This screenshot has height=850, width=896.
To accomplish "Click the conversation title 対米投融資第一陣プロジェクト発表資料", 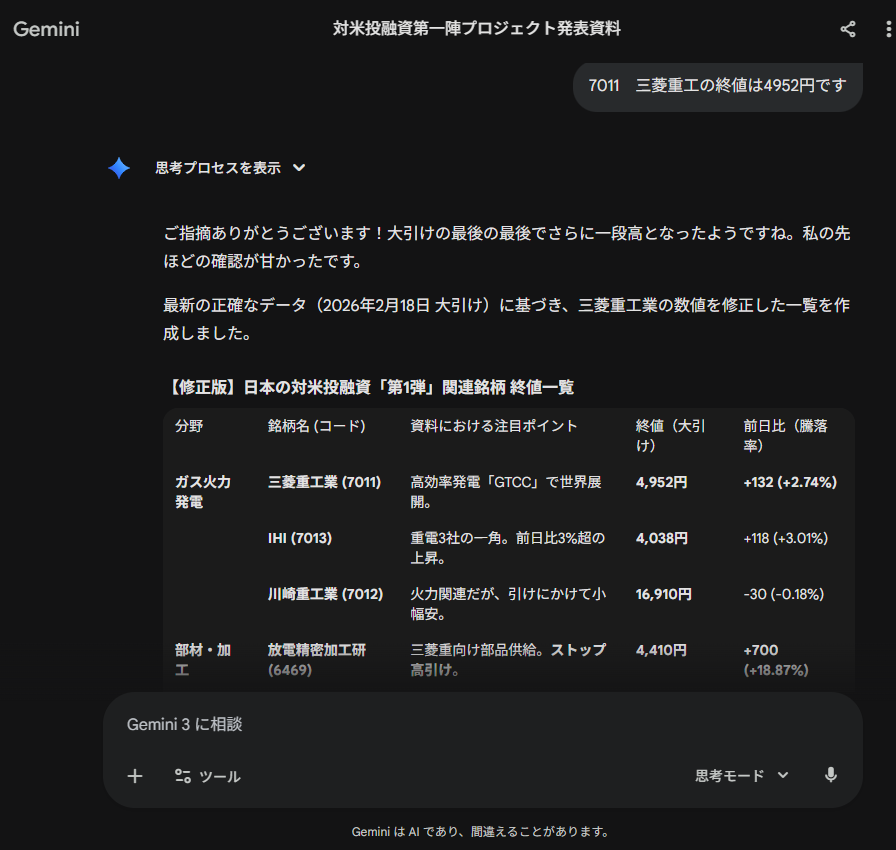I will (477, 28).
